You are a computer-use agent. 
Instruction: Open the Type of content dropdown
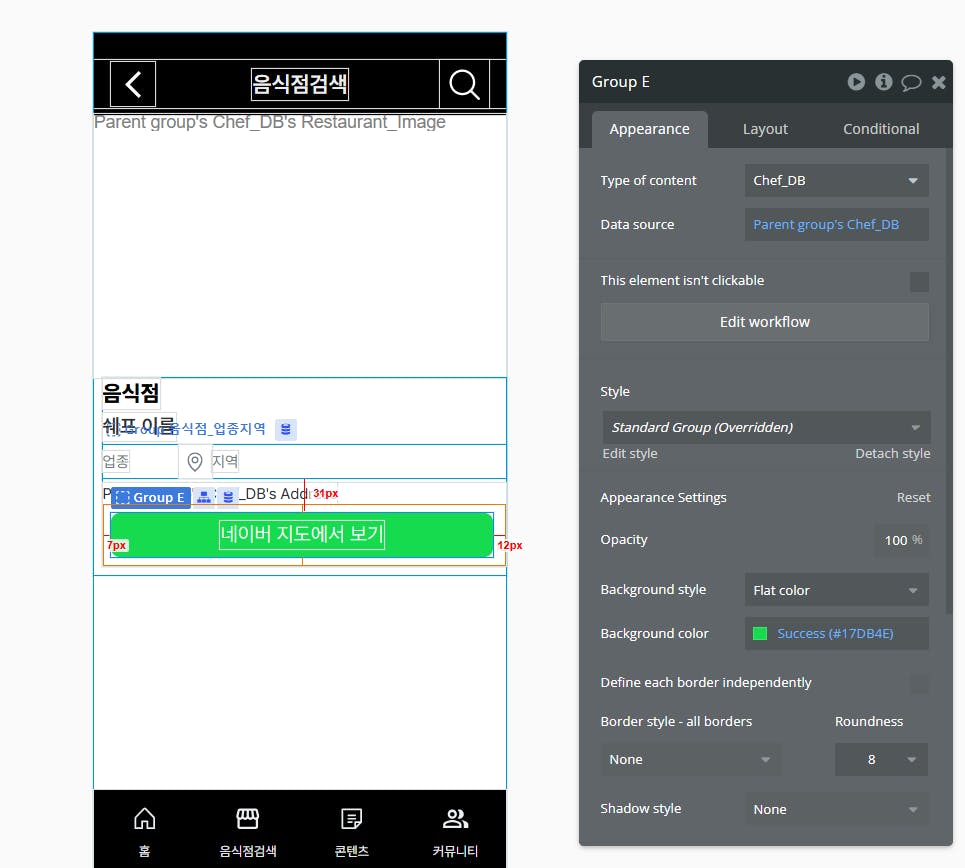pyautogui.click(x=836, y=180)
